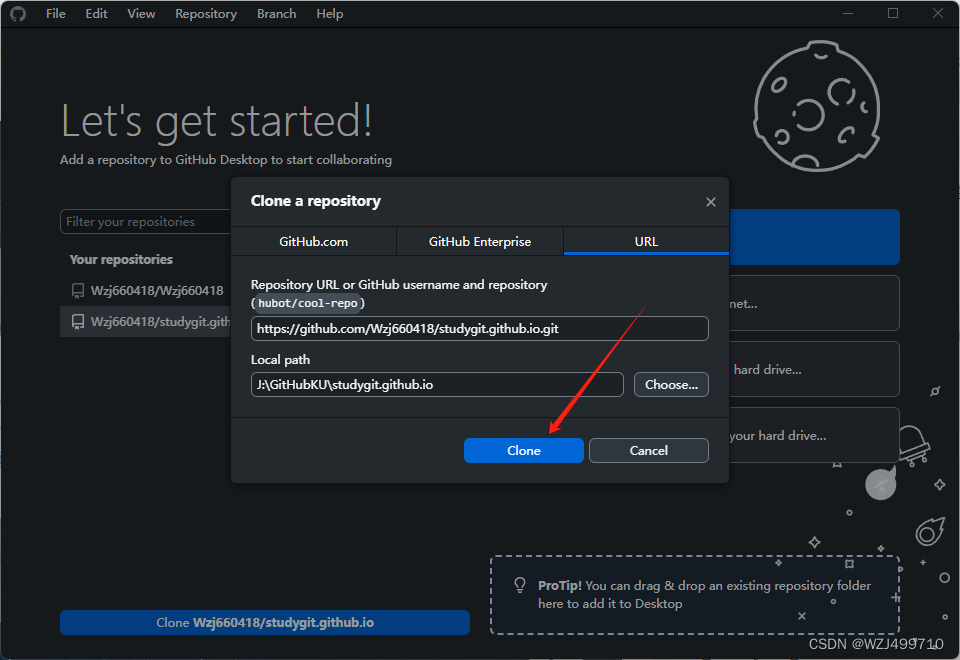
Task: Click the 'Your repositories' heading
Action: coord(121,259)
